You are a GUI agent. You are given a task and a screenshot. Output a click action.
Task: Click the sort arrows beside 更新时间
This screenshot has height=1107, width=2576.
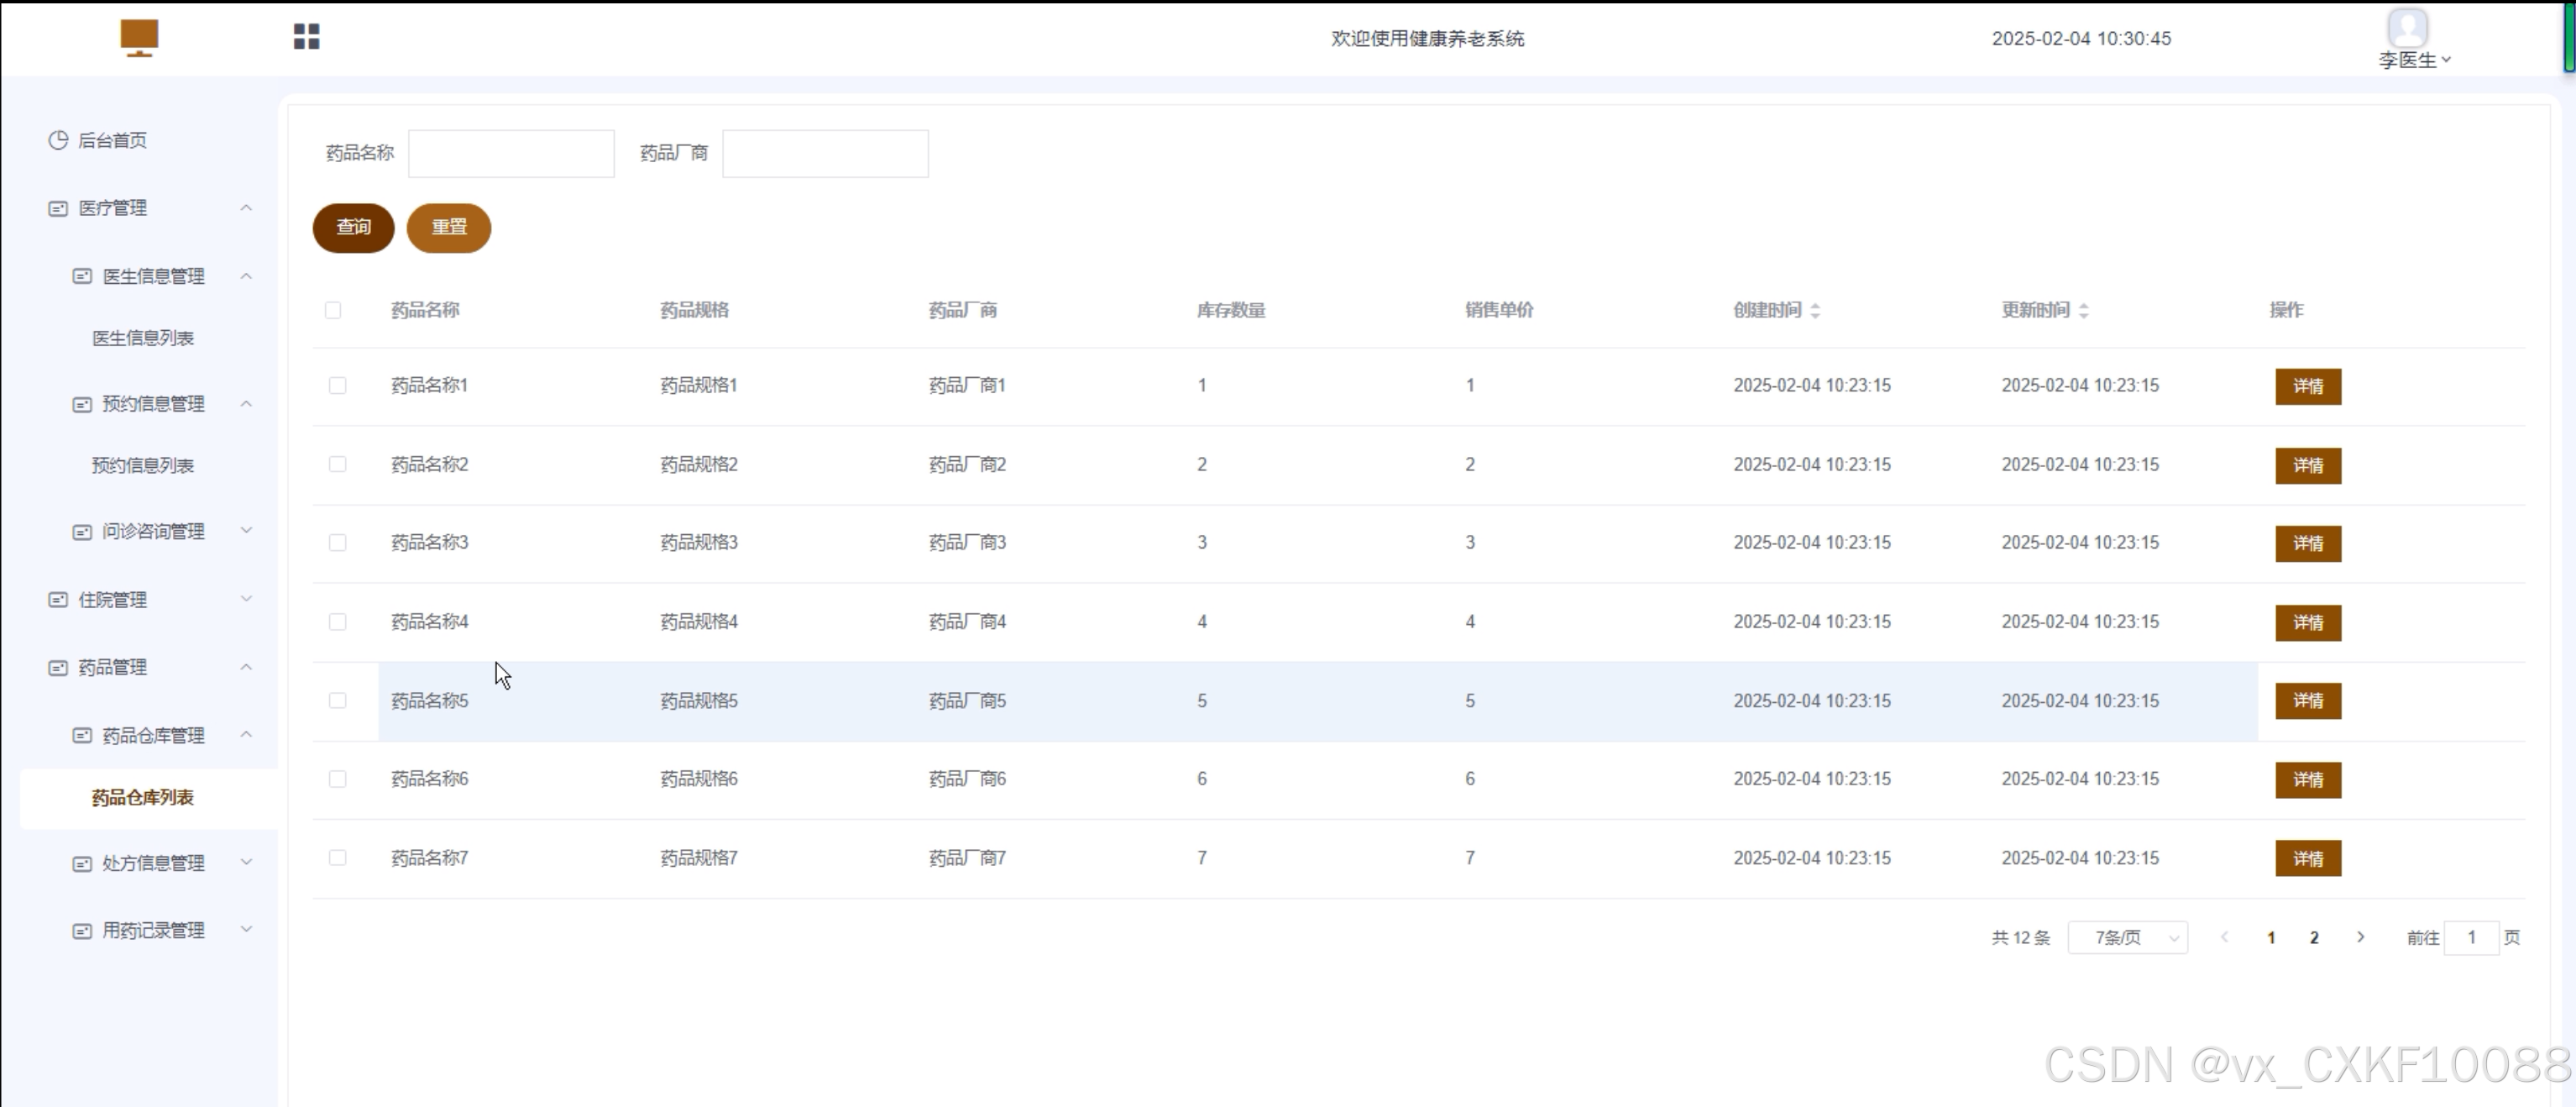[x=2083, y=311]
